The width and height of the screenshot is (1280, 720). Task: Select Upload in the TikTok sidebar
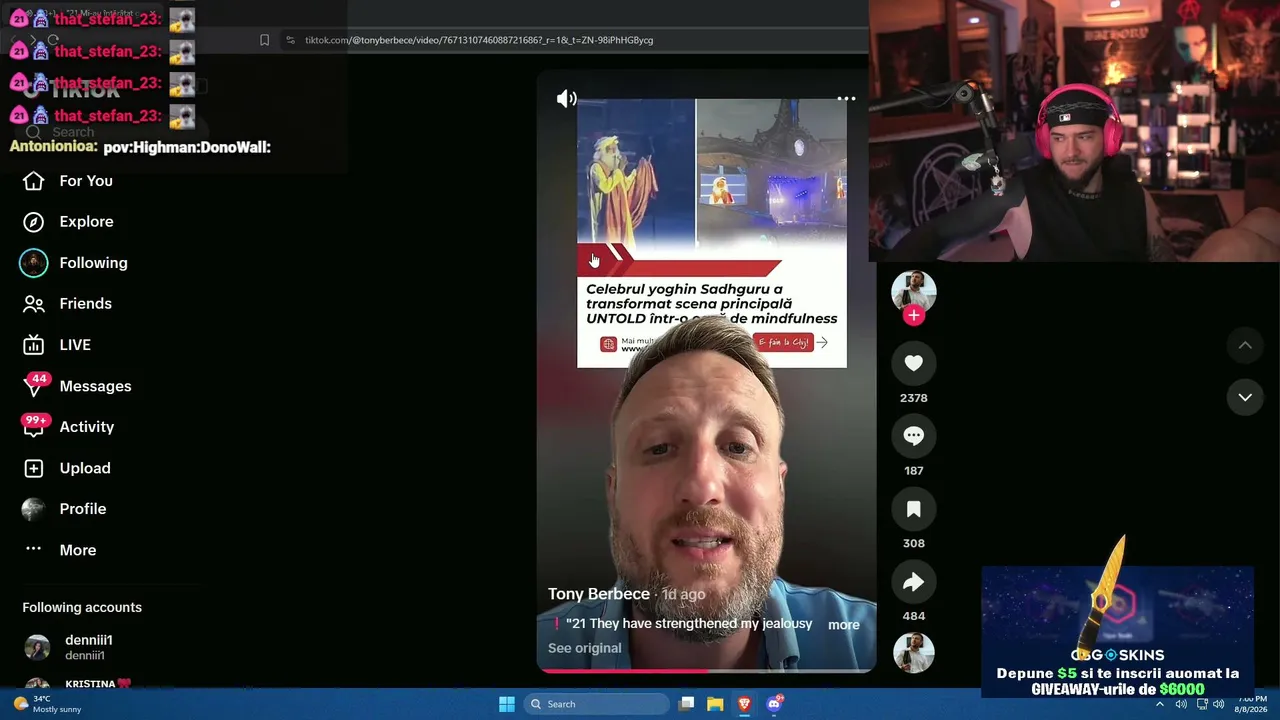[67, 468]
